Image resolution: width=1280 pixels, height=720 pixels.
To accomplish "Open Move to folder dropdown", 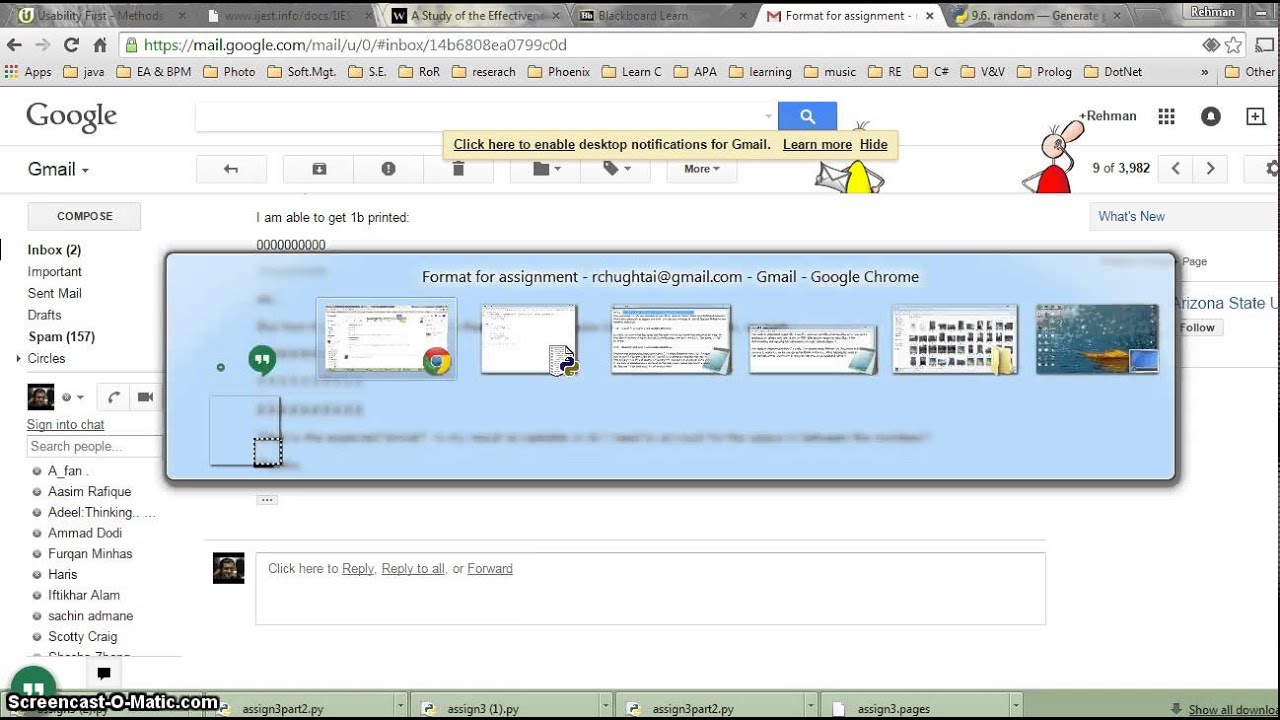I will 546,169.
